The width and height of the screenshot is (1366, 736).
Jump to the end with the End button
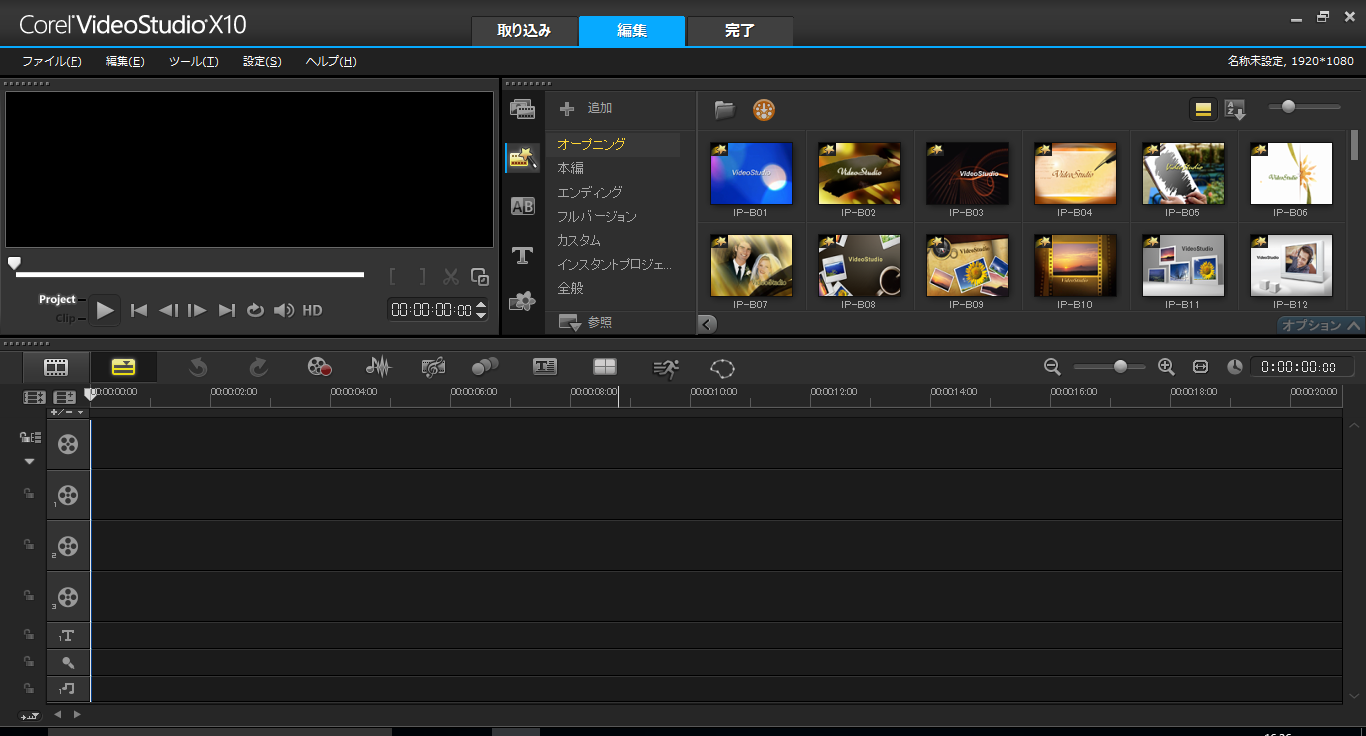pyautogui.click(x=227, y=310)
